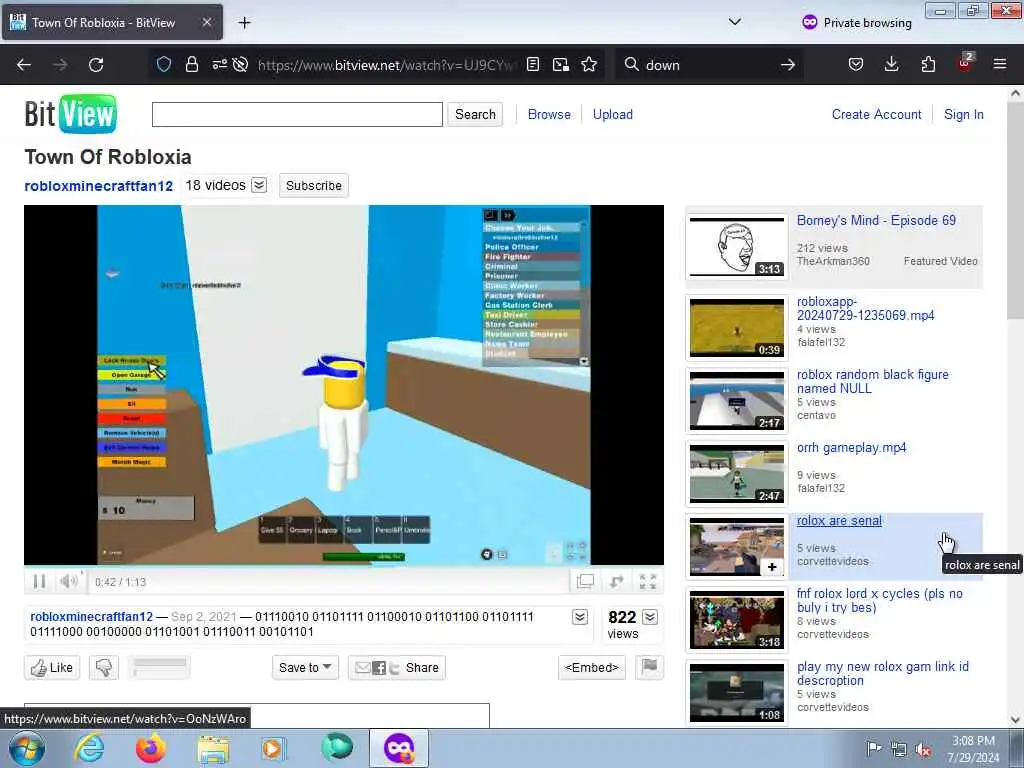The width and height of the screenshot is (1024, 768).
Task: Click the Borney's Mind video thumbnail
Action: (737, 247)
